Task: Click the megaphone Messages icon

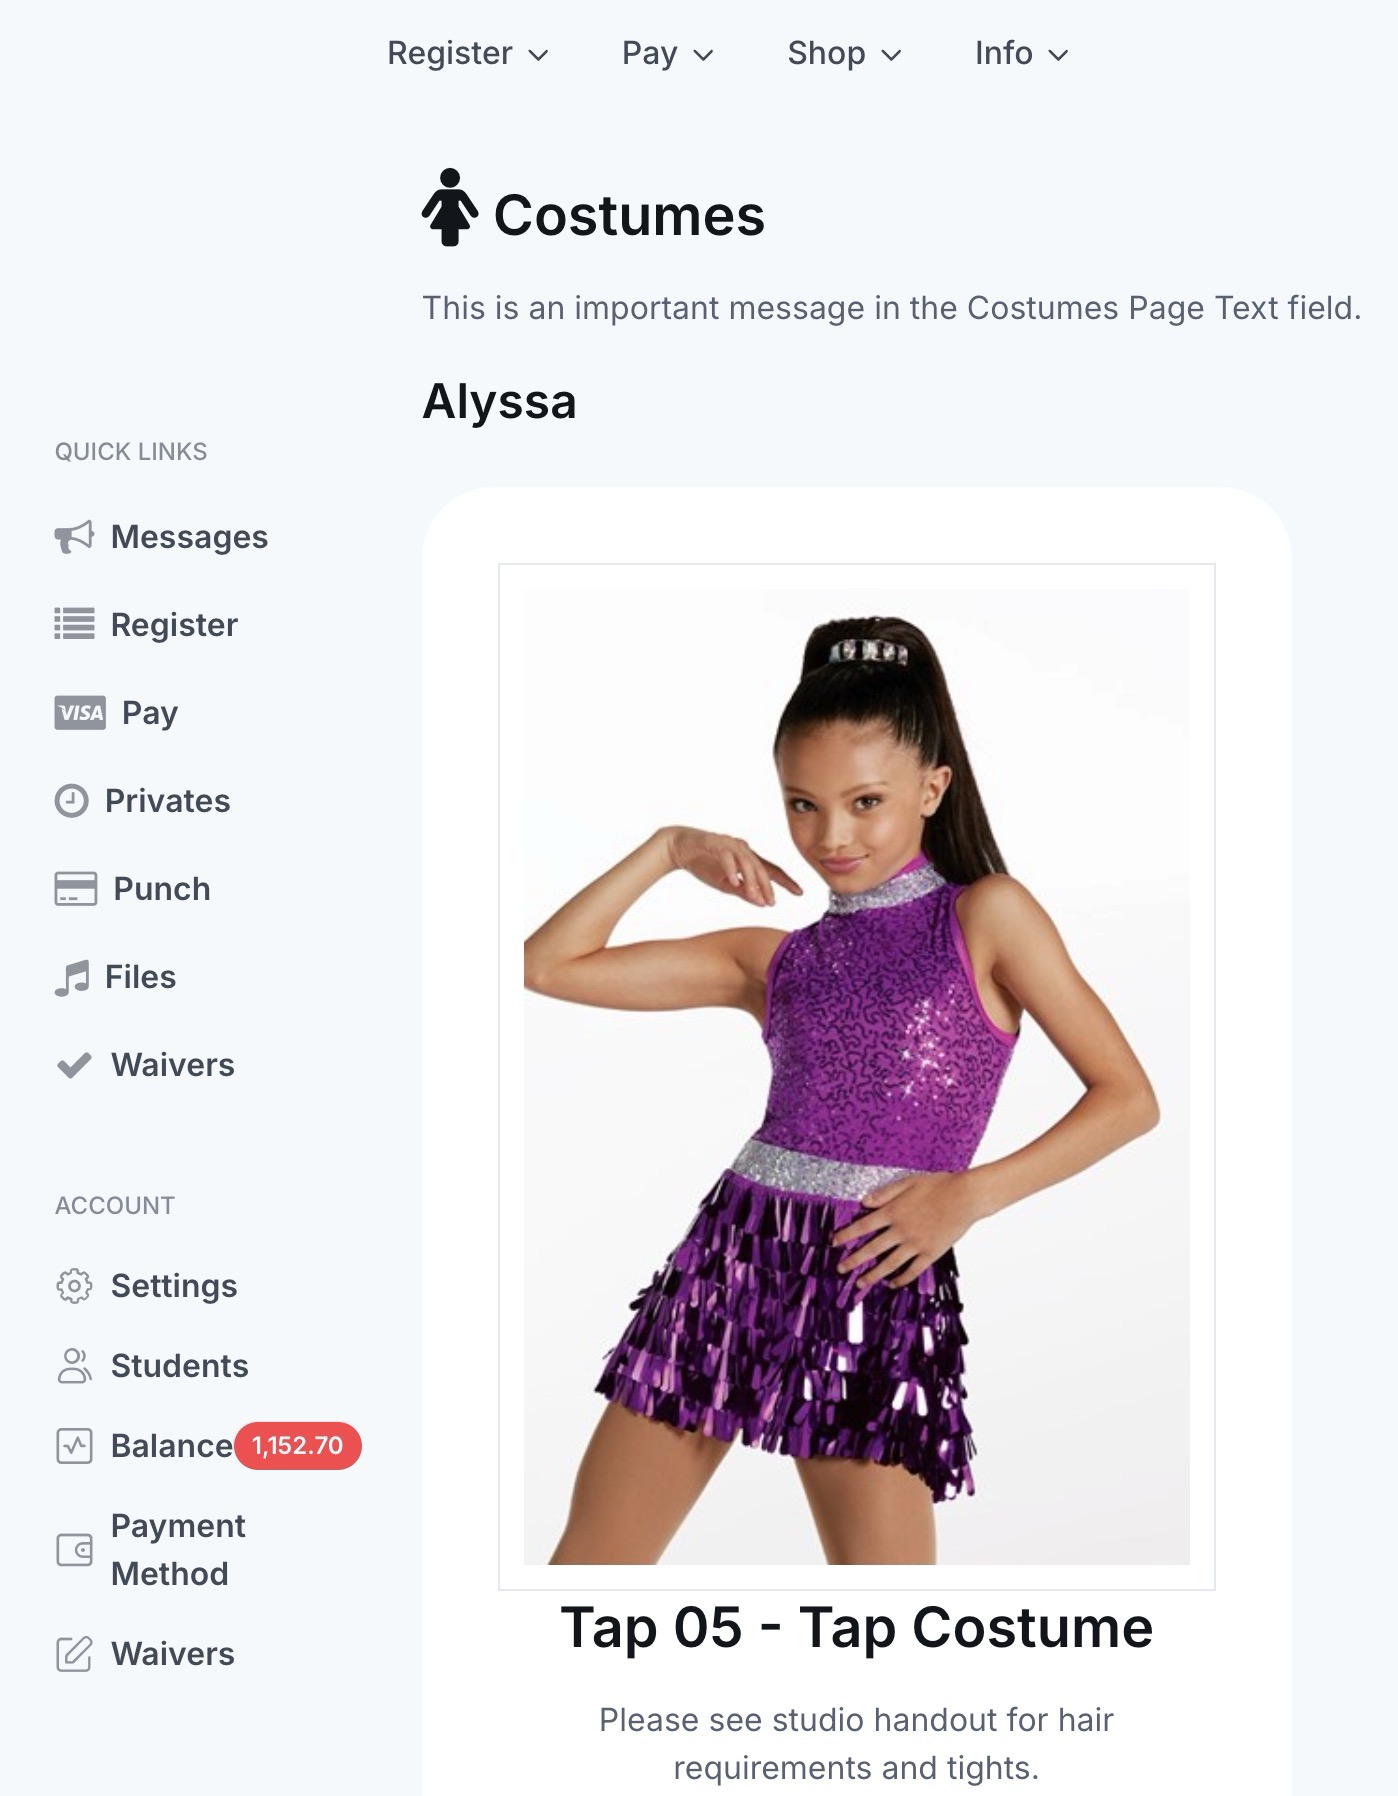Action: pos(74,537)
